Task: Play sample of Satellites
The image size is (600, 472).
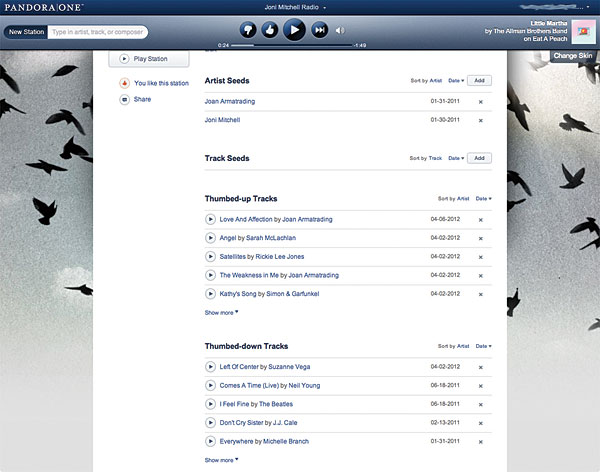Action: point(210,256)
